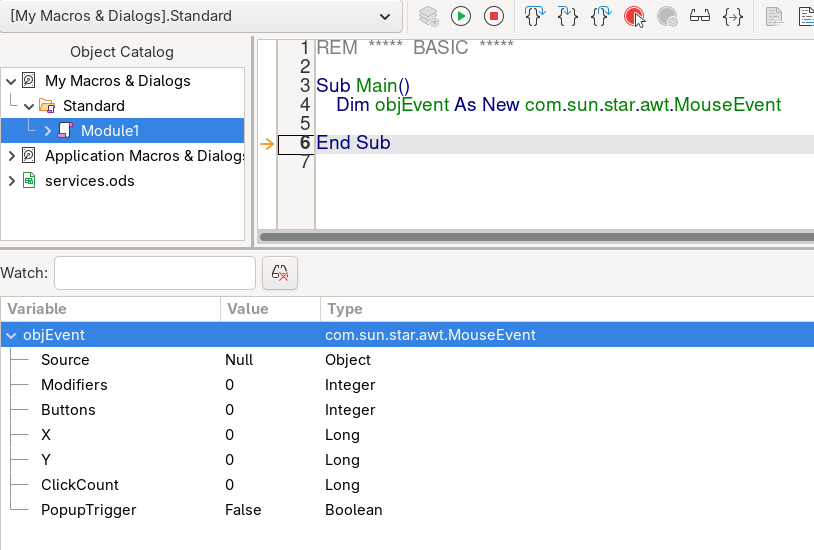Collapse the My Macros & Dialogs tree node
The height and width of the screenshot is (550, 814).
pyautogui.click(x=11, y=81)
